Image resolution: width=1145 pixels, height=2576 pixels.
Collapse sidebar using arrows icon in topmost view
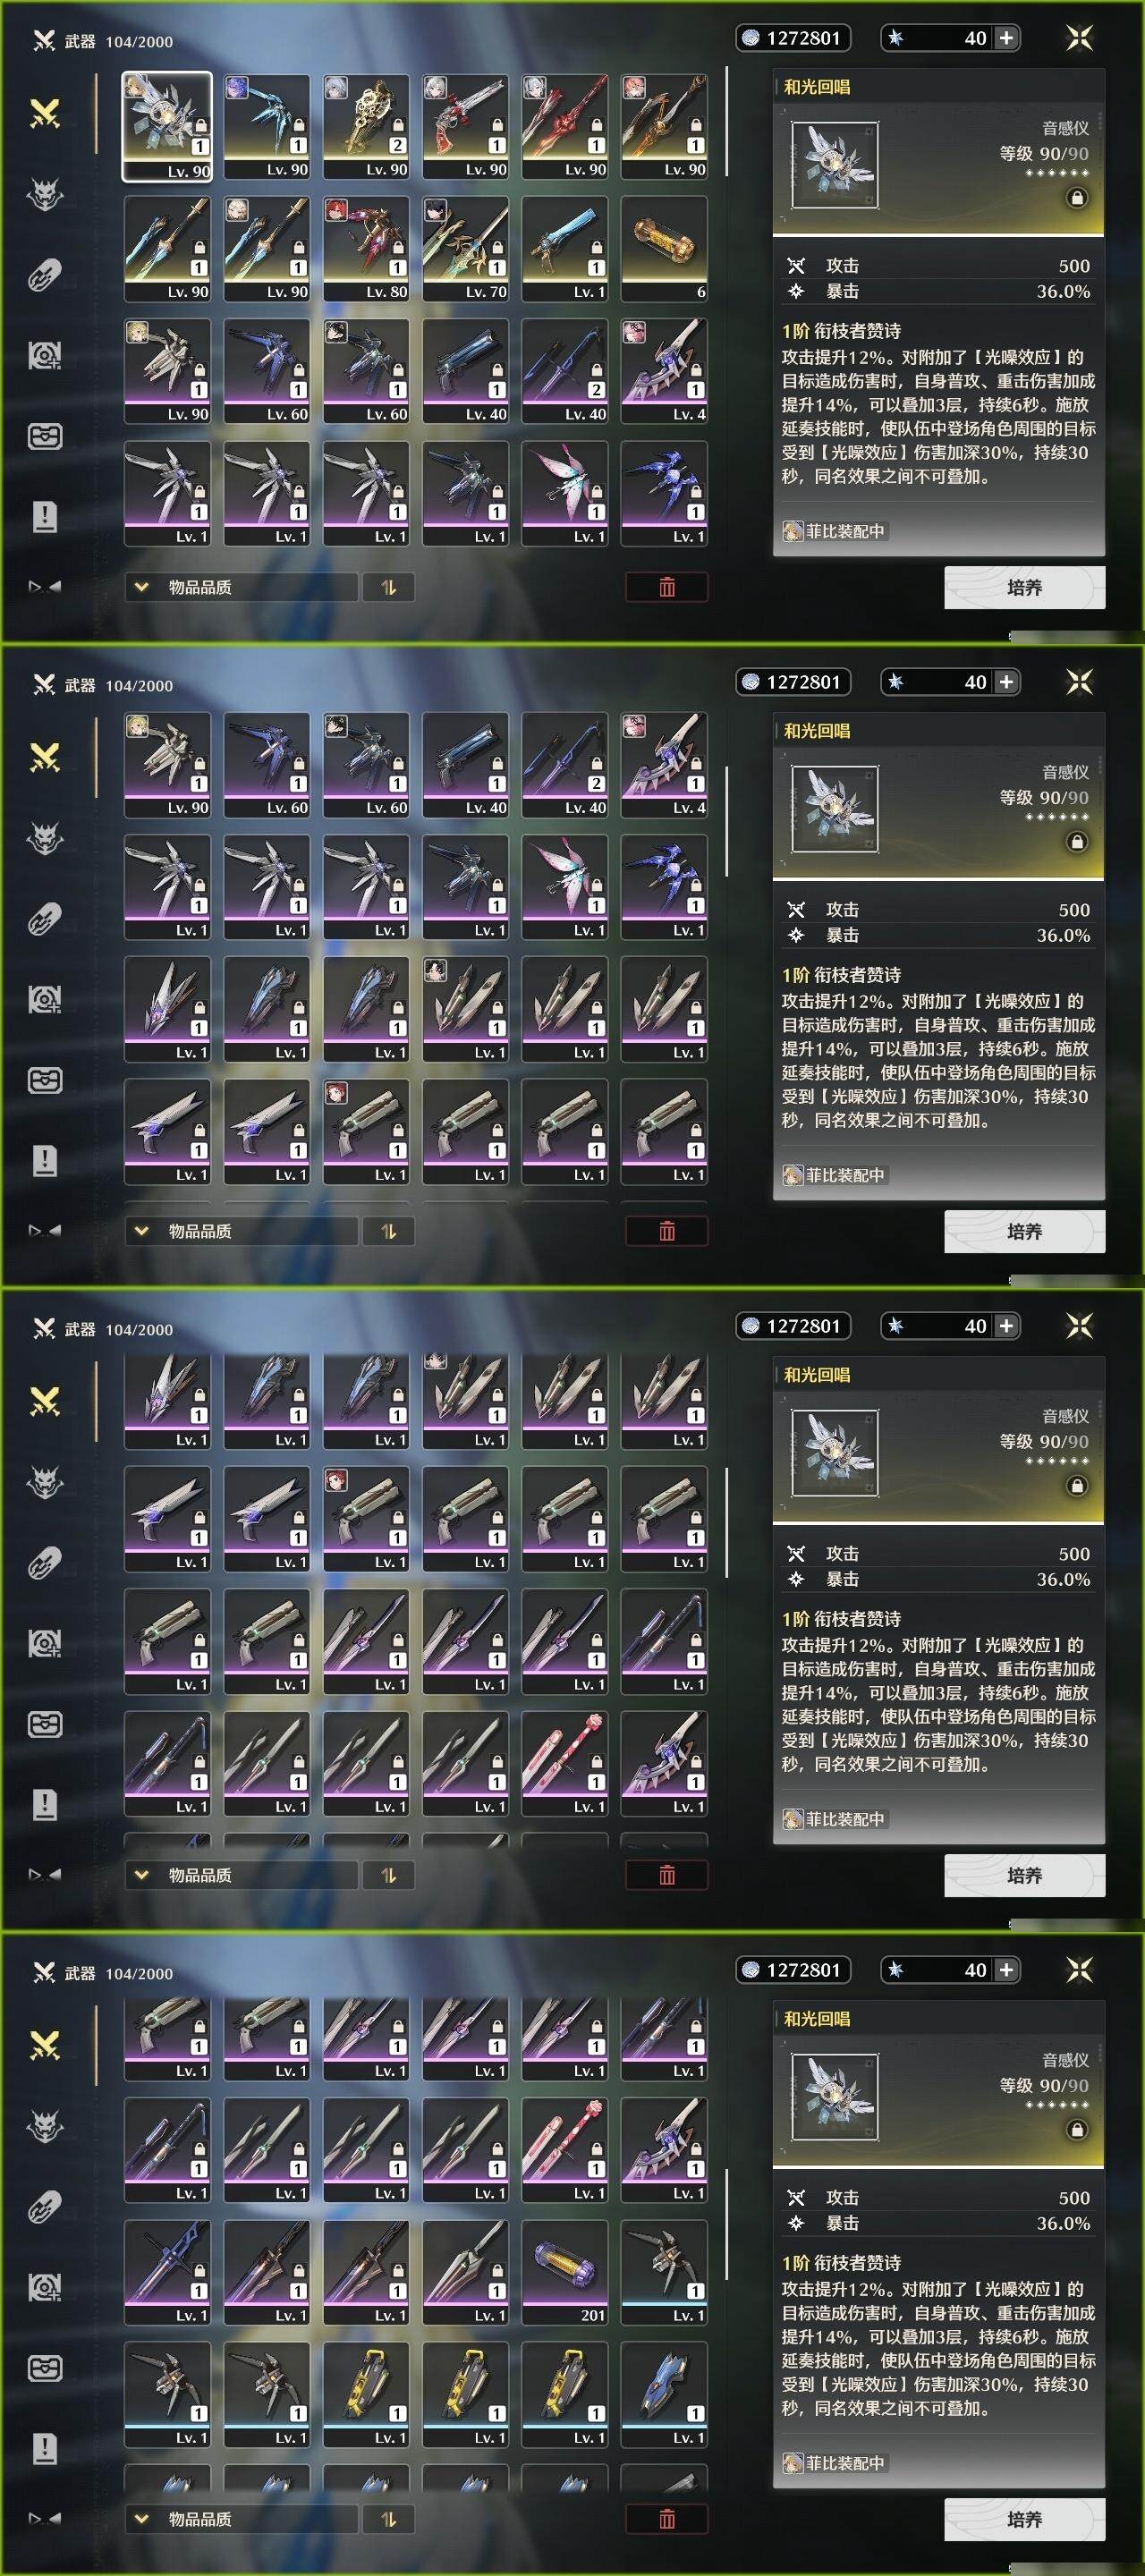click(44, 587)
